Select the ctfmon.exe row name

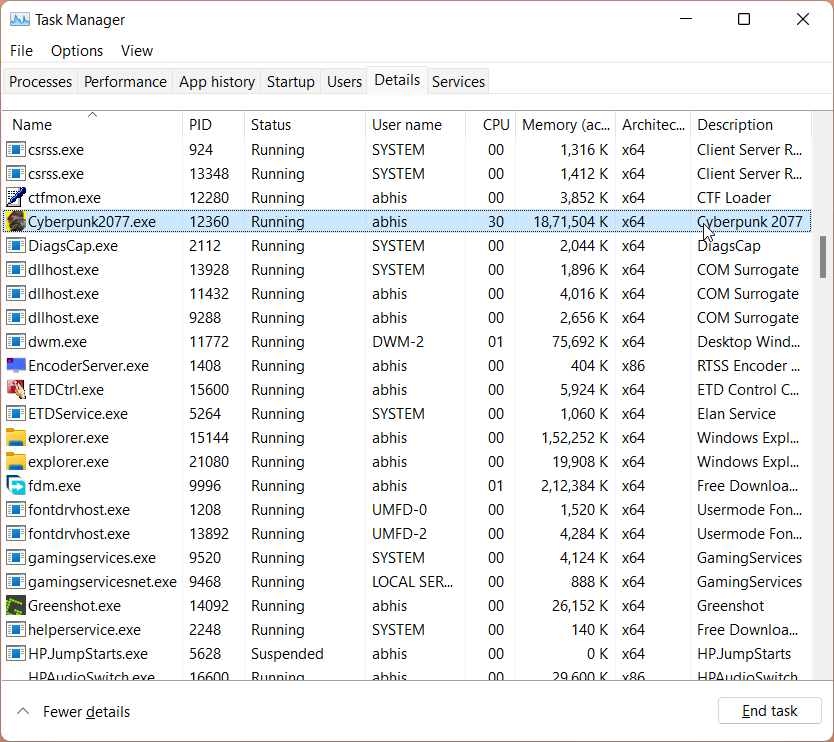click(64, 198)
